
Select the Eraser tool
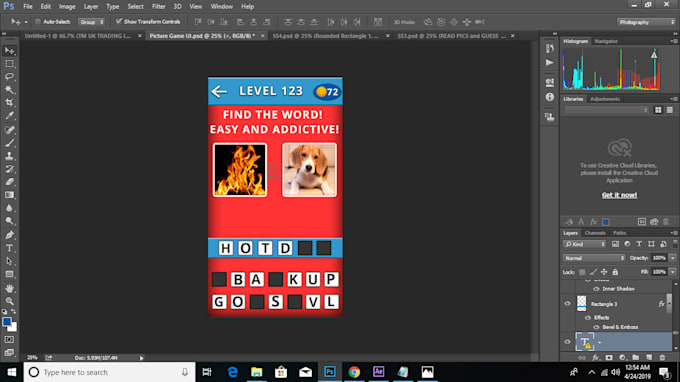[9, 182]
